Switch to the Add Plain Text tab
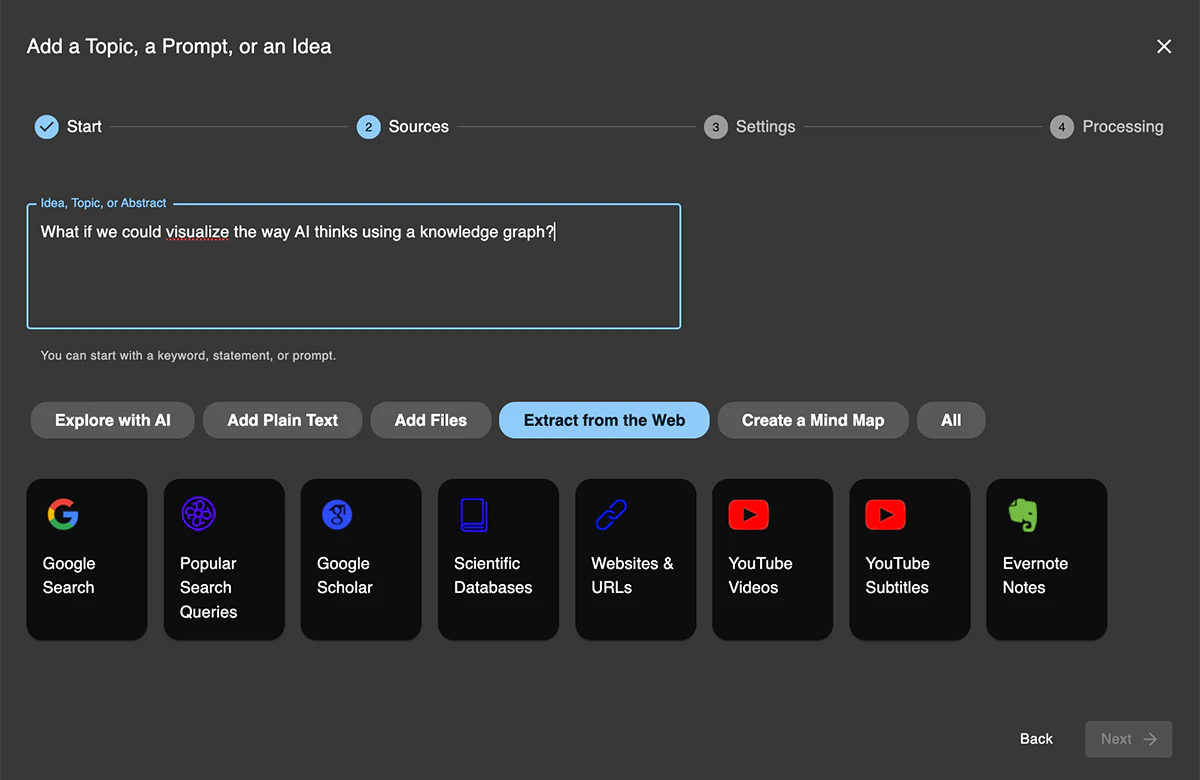The width and height of the screenshot is (1200, 780). [283, 420]
